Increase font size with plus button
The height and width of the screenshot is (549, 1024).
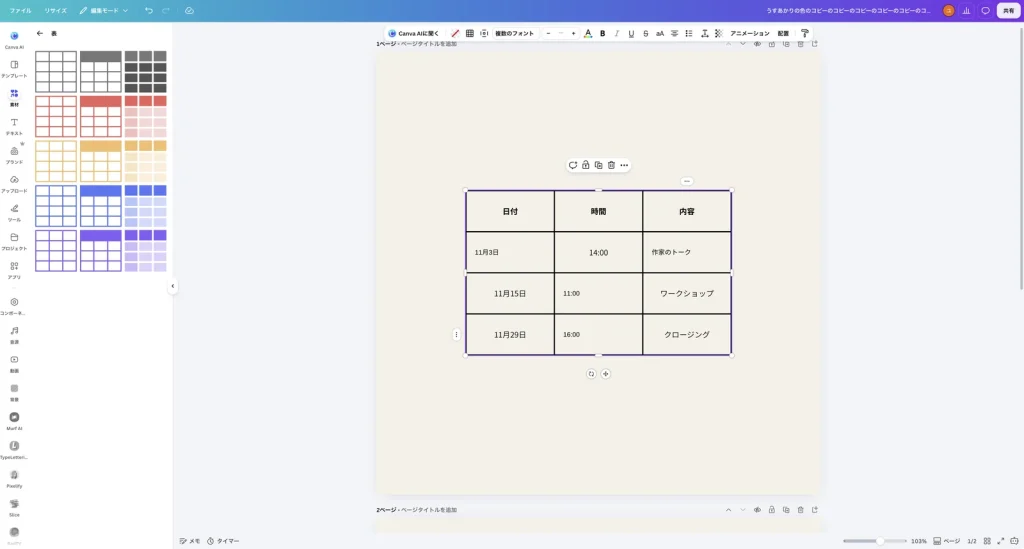[573, 33]
